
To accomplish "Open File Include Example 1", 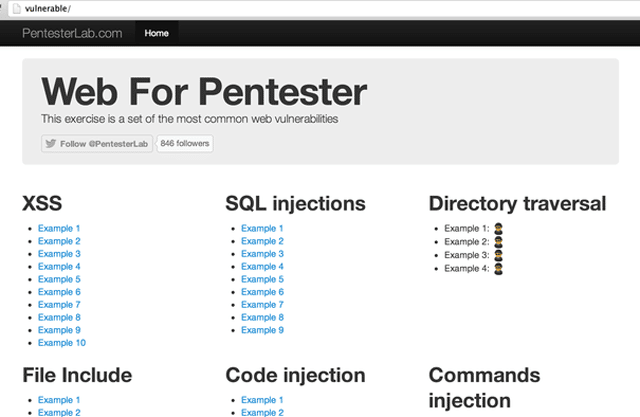I will click(59, 400).
